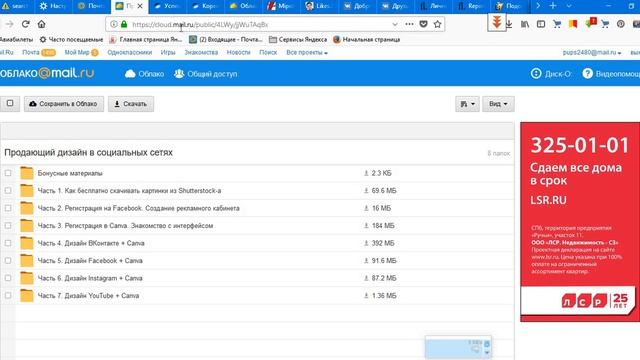Viewport: 640px width, 360px height.
Task: Open the Вид view dropdown
Action: pyautogui.click(x=498, y=104)
